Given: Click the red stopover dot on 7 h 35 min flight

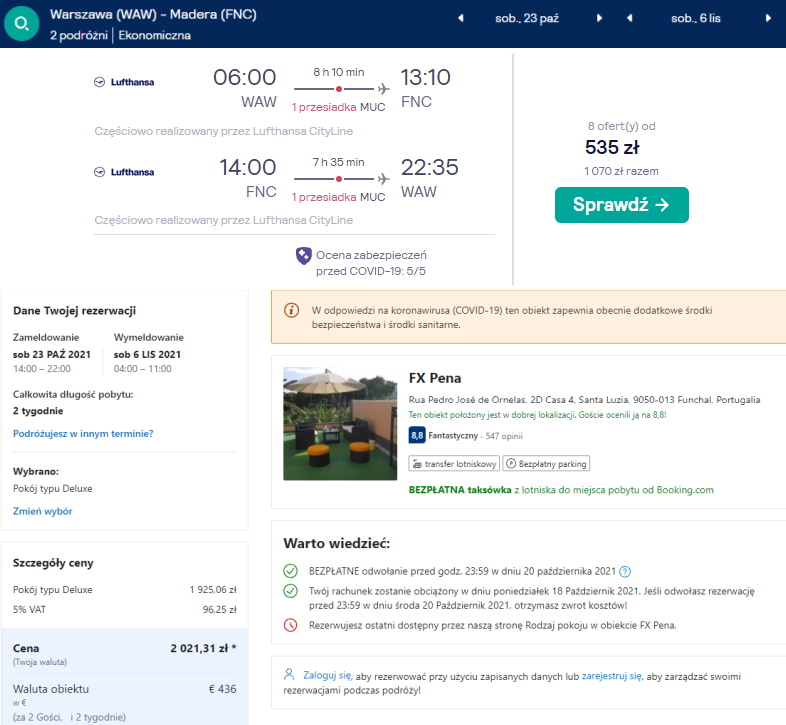Looking at the screenshot, I should click(x=339, y=178).
